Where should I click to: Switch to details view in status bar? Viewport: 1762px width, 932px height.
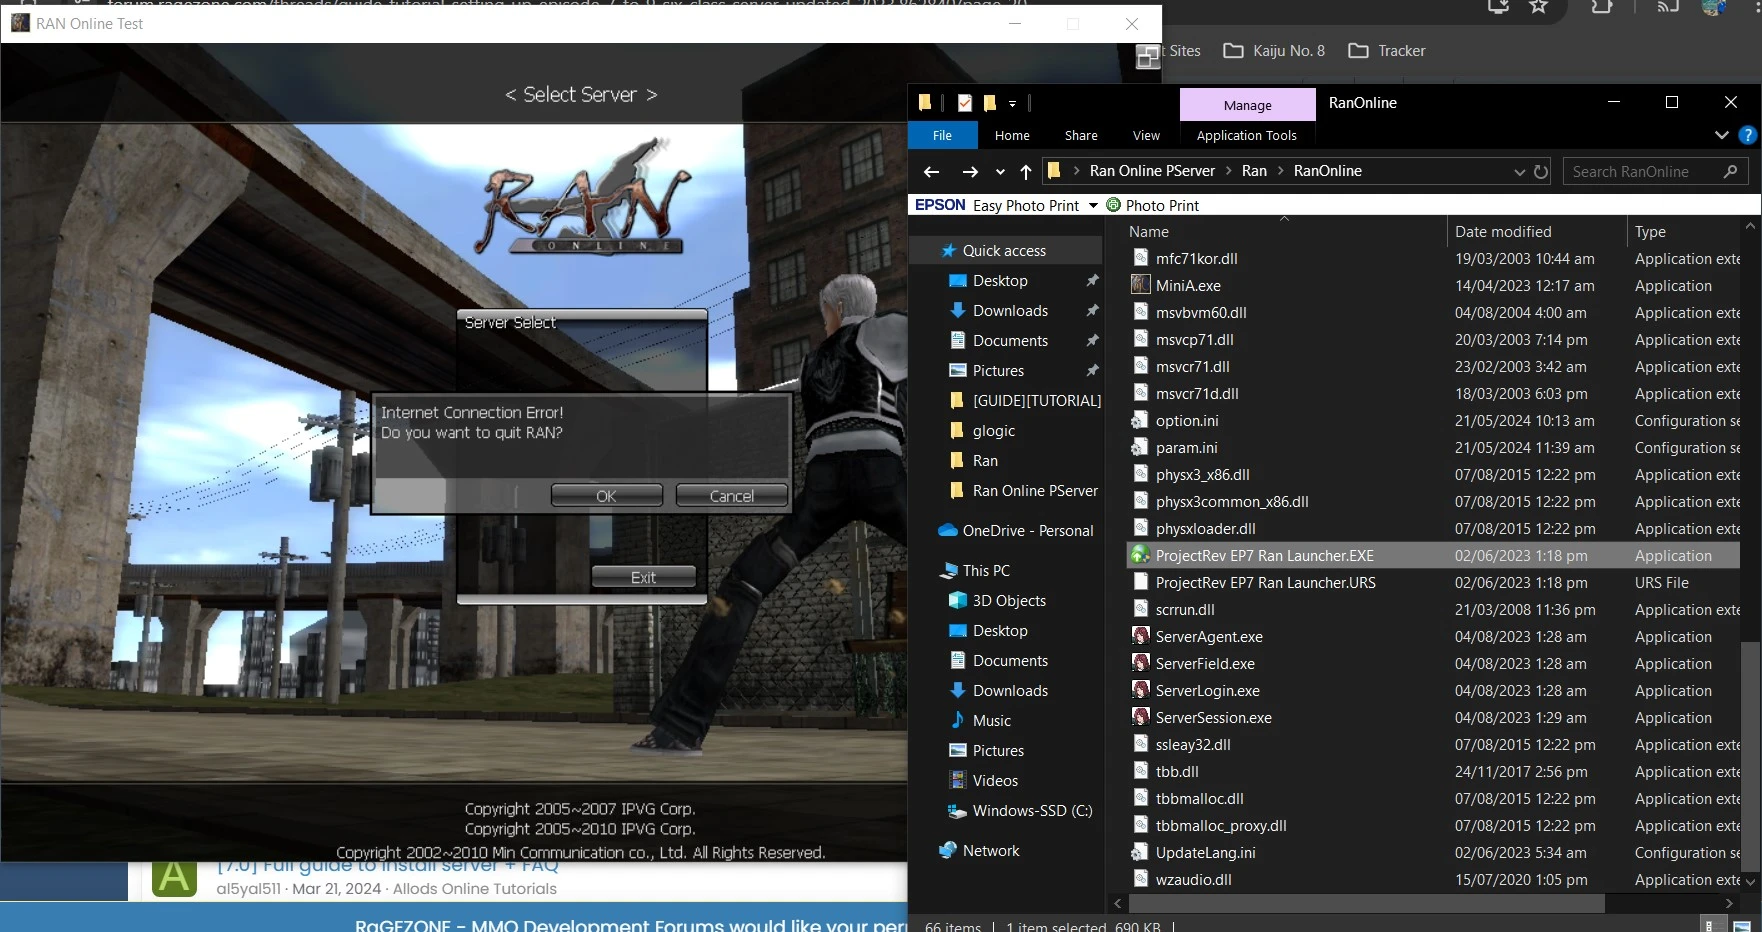click(1710, 925)
